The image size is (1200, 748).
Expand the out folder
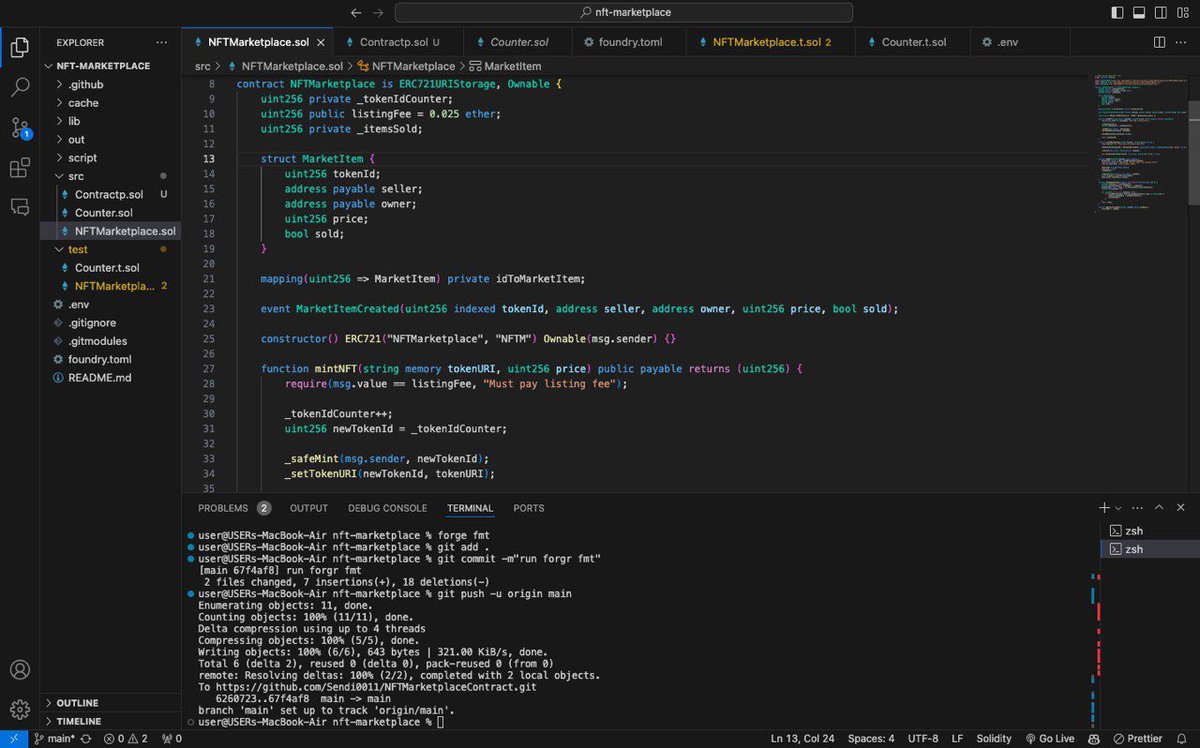coord(76,140)
